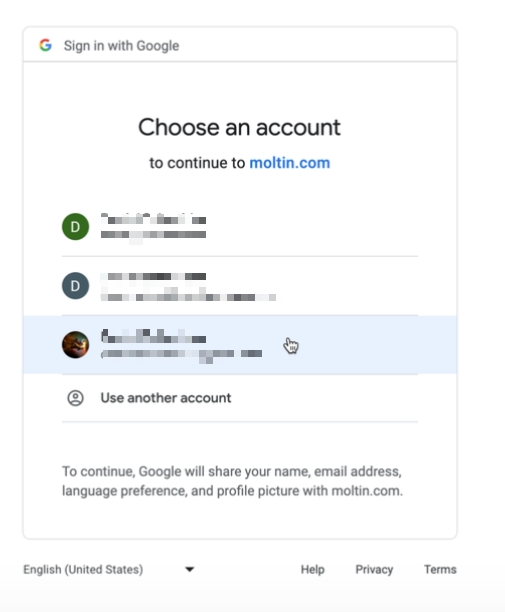Image resolution: width=505 pixels, height=612 pixels.
Task: Click the blurred name of the first account
Action: point(153,219)
